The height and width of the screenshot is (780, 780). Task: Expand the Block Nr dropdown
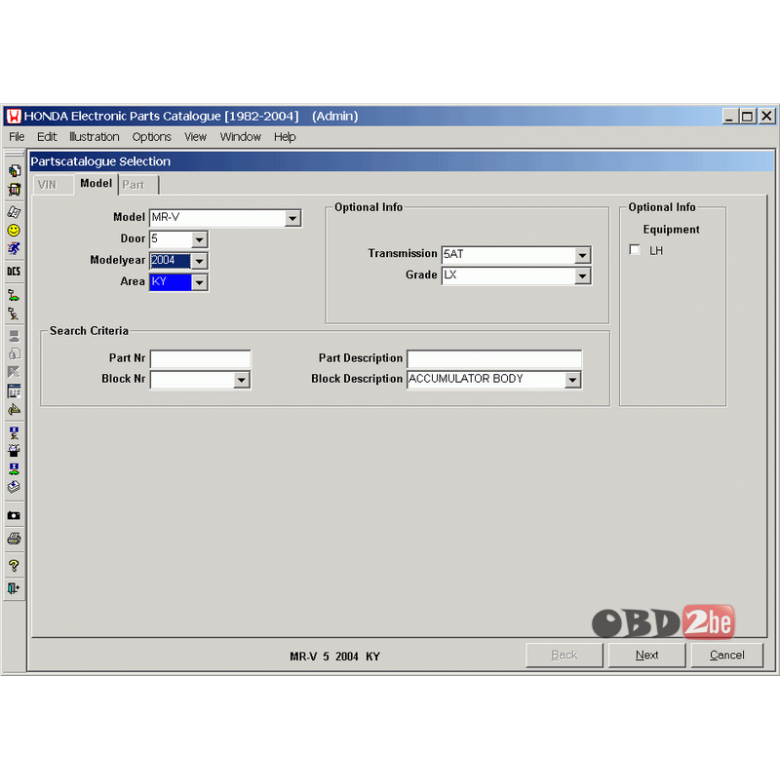coord(241,381)
